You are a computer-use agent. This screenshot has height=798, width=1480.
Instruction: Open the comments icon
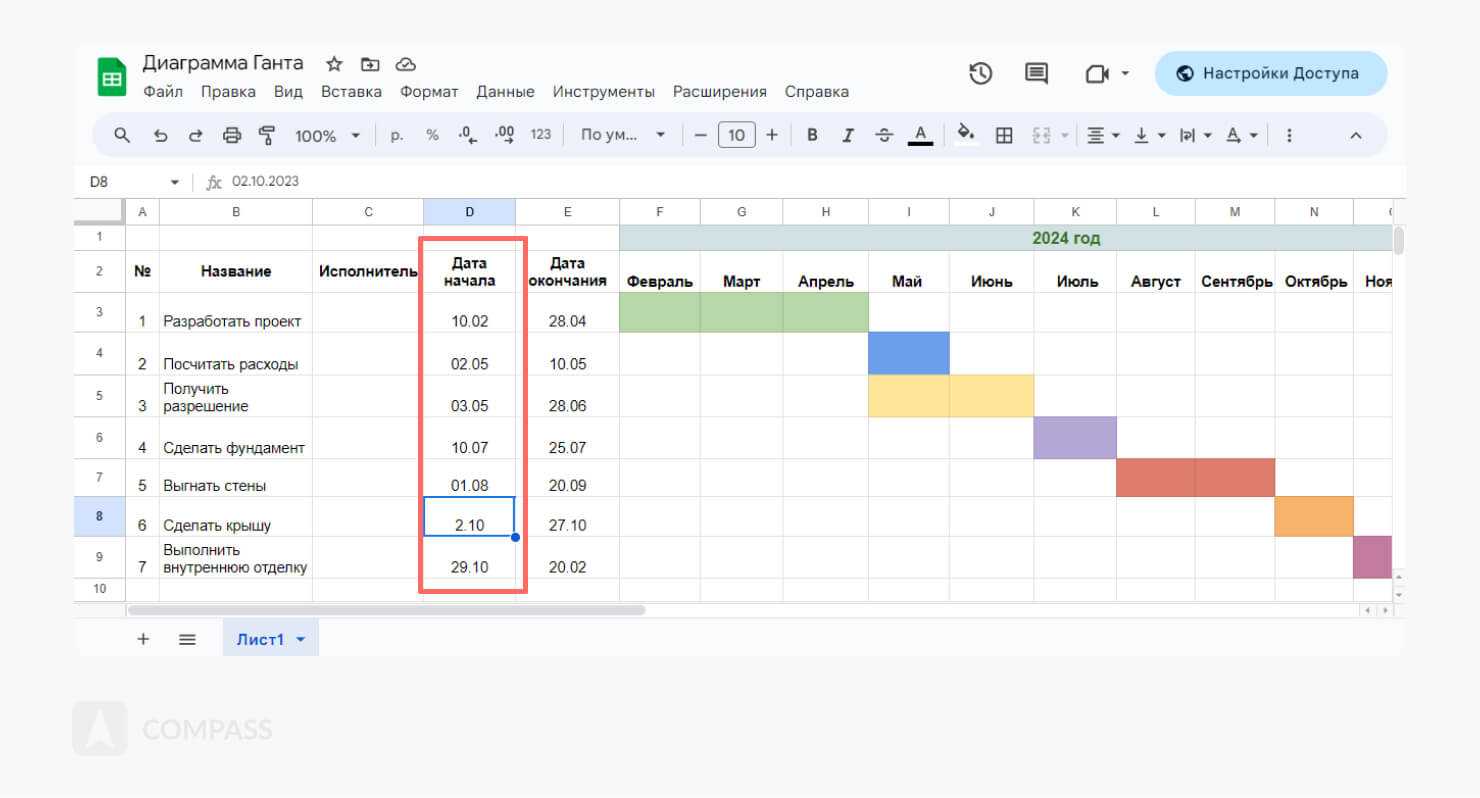pos(1037,73)
